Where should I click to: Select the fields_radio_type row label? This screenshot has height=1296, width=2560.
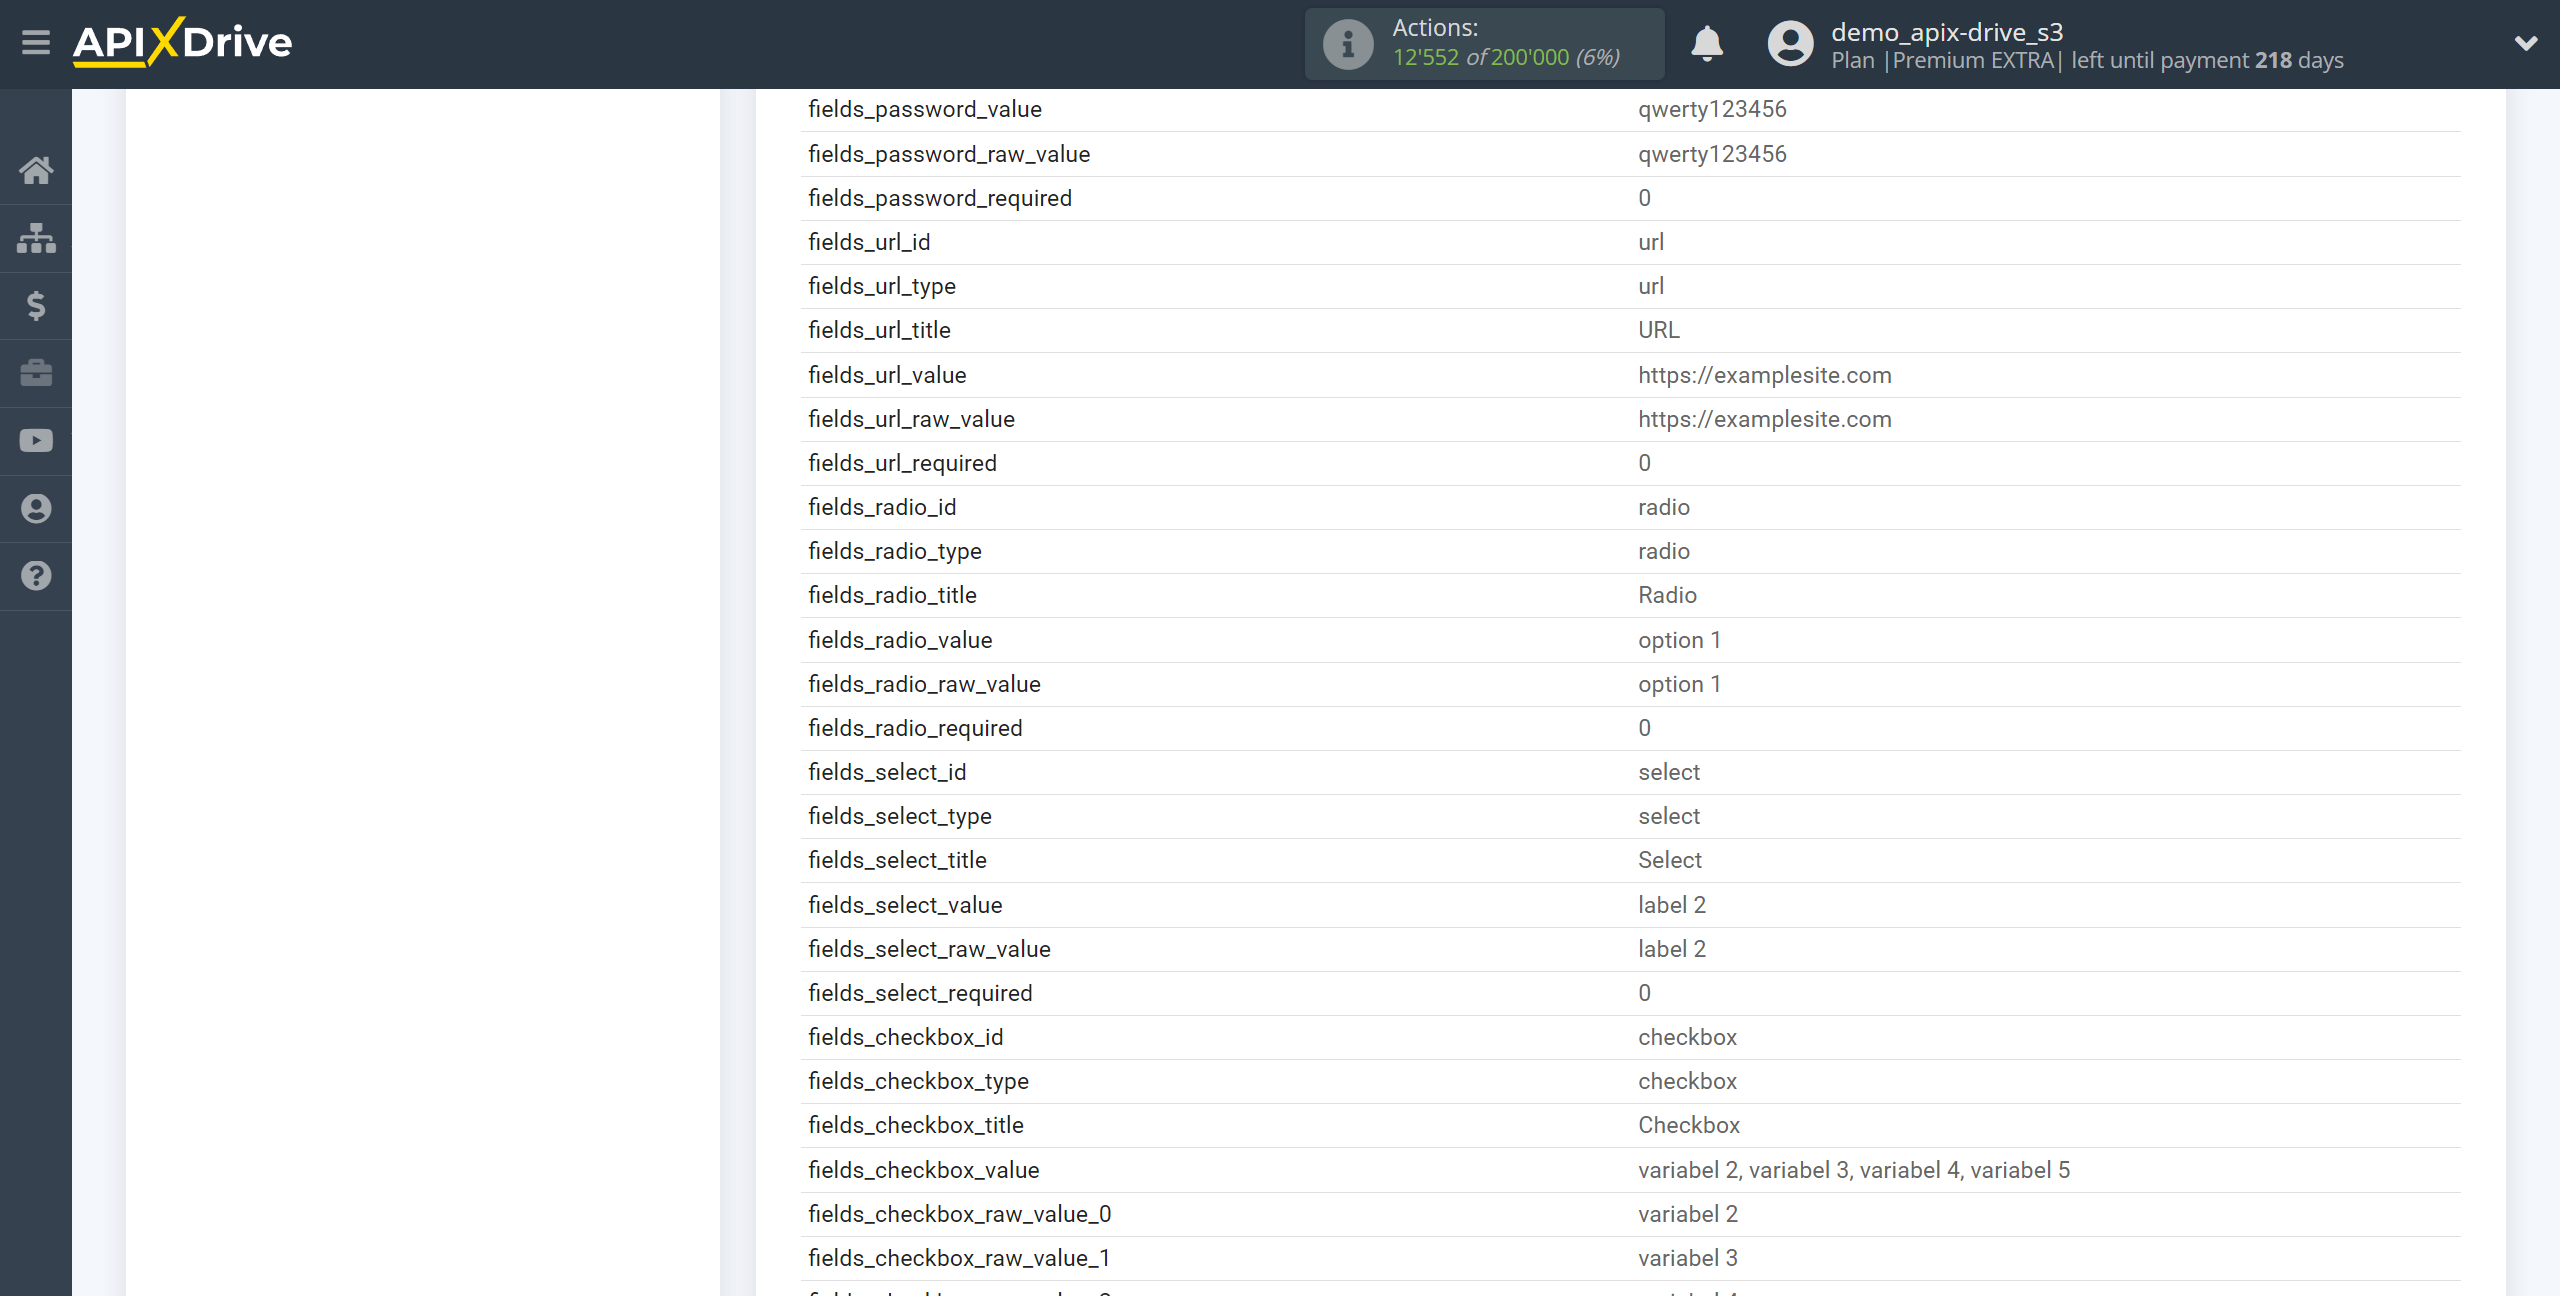point(895,551)
